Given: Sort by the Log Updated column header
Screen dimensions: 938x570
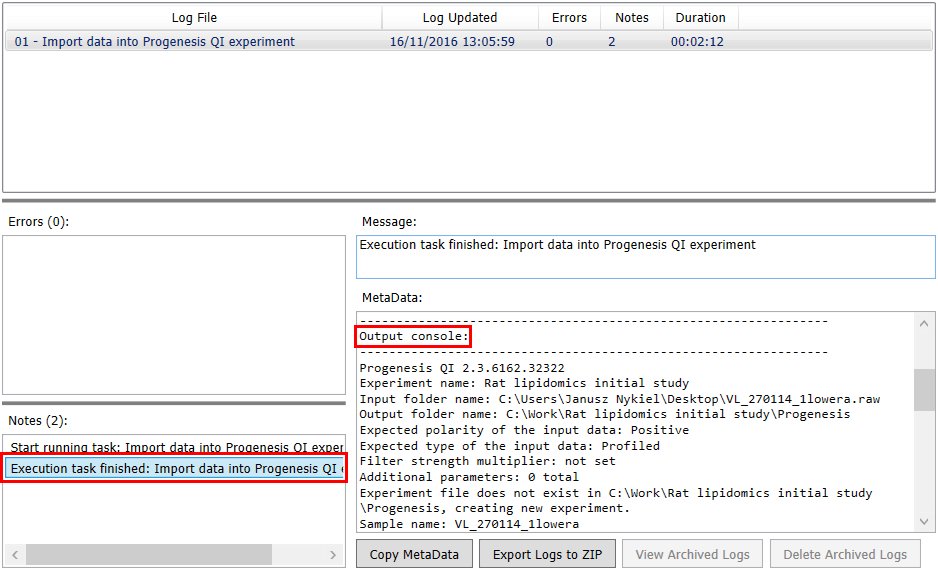Looking at the screenshot, I should [x=460, y=18].
